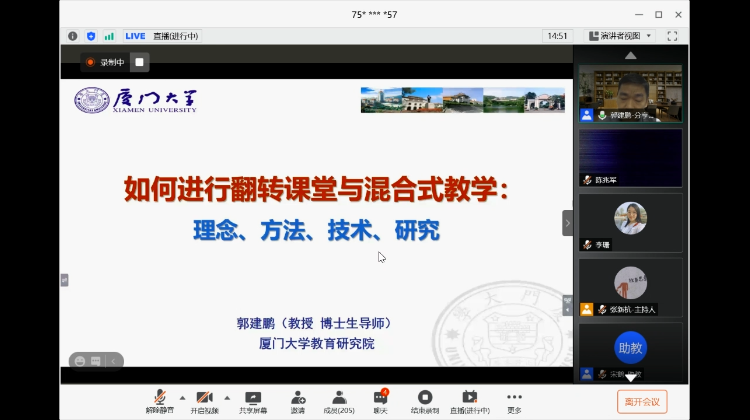The image size is (750, 420).
Task: Expand microphone options arrow beside 解除静音
Action: click(181, 396)
